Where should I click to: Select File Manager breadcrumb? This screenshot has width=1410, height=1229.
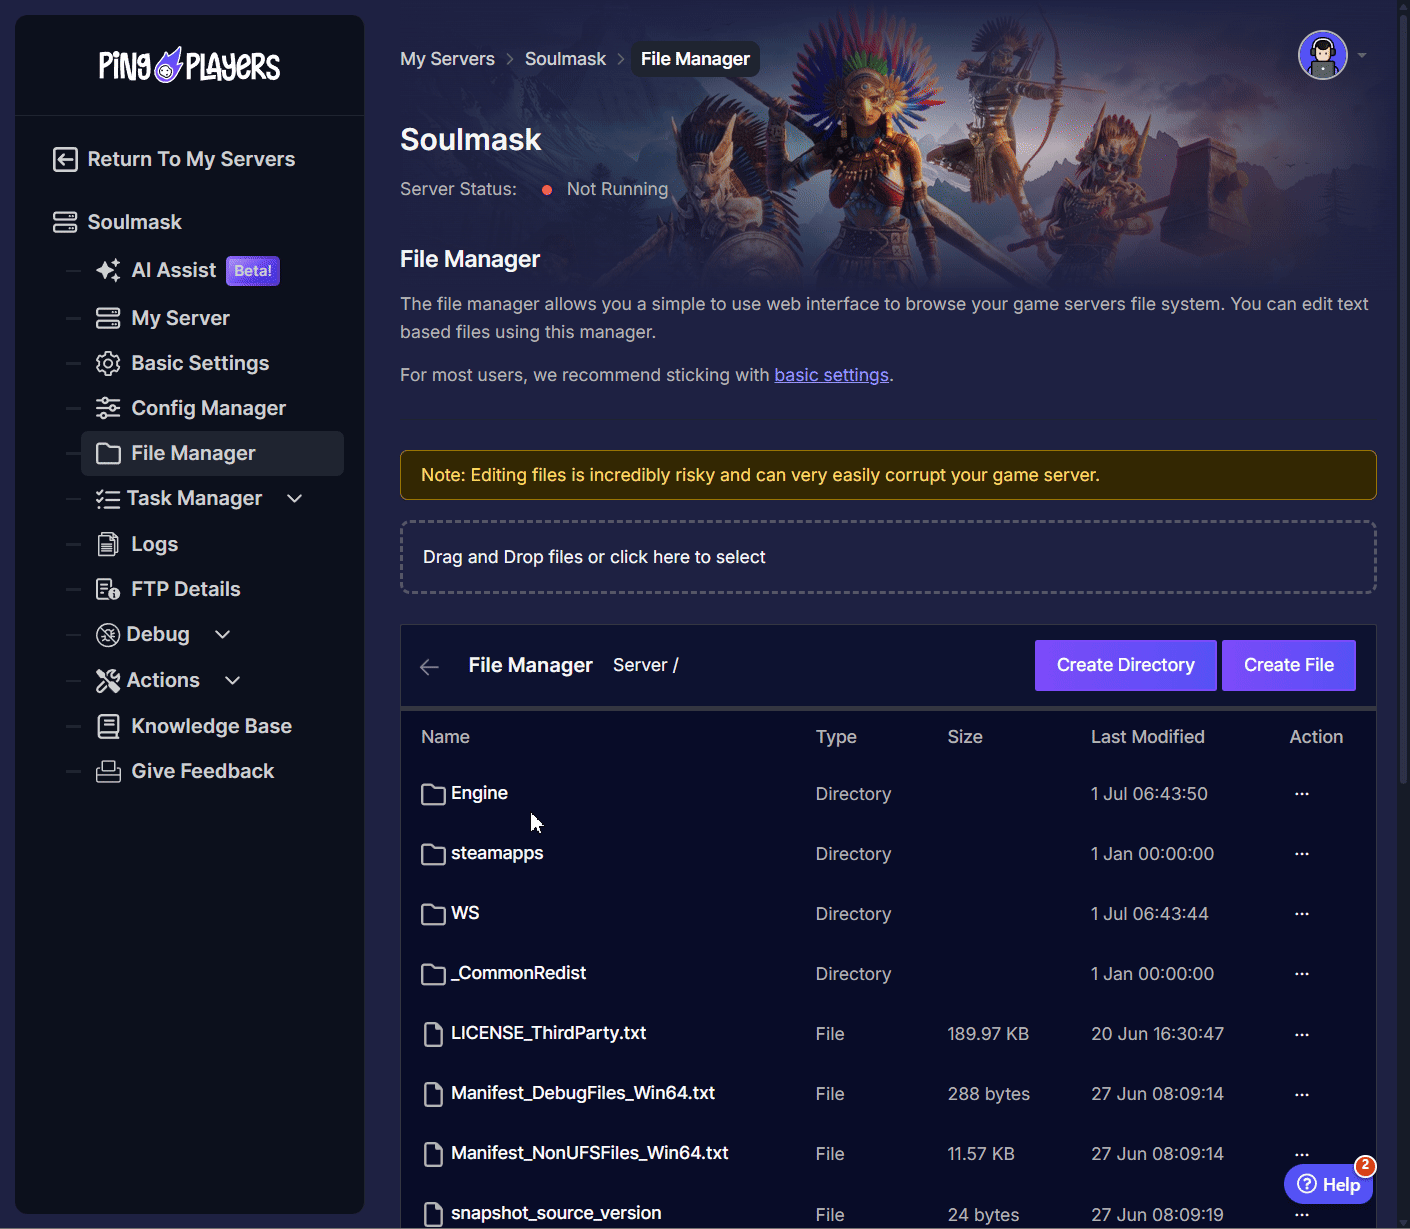(695, 59)
